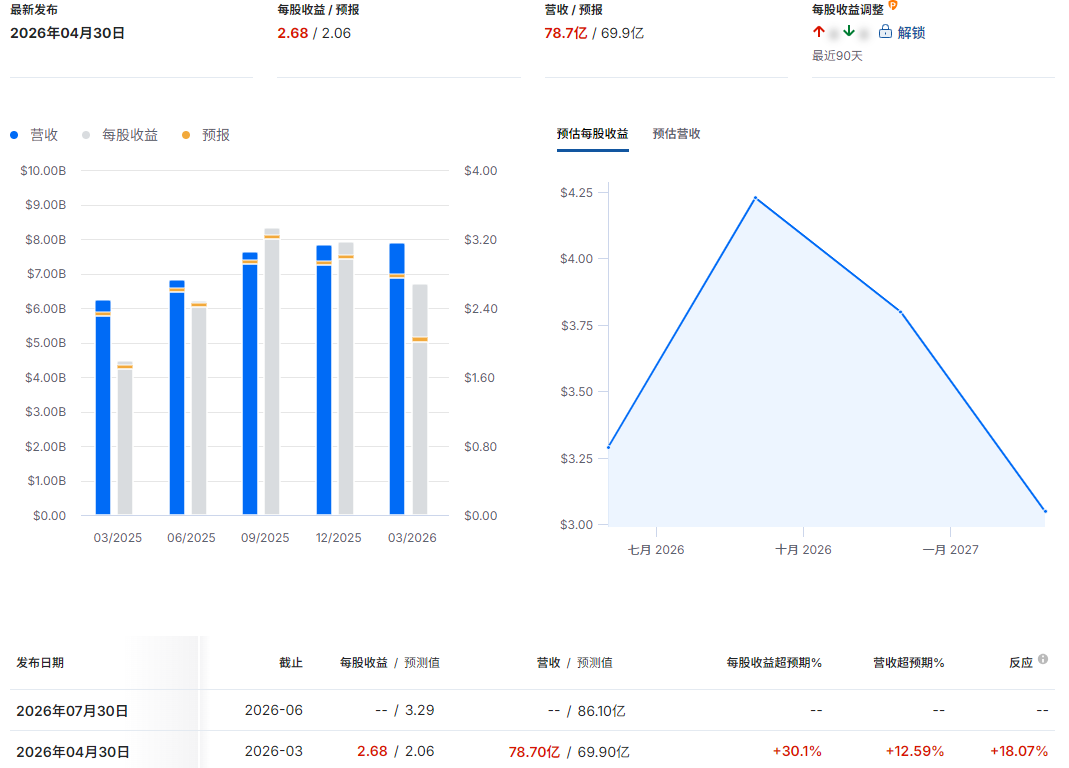Click the 发布日期 column header
This screenshot has height=768, width=1069.
(40, 663)
